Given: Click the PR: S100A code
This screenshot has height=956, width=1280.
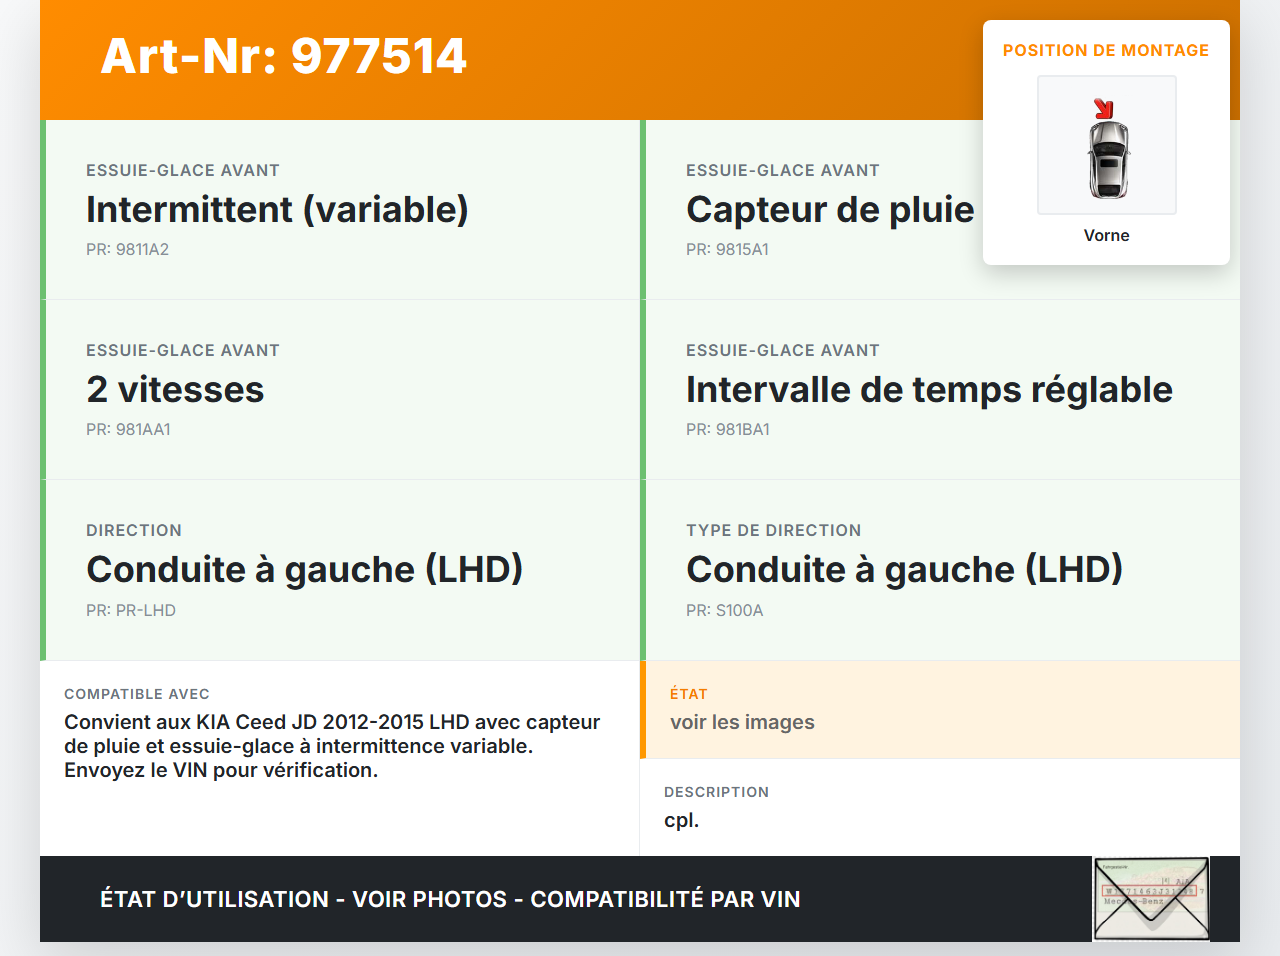Looking at the screenshot, I should pos(725,610).
